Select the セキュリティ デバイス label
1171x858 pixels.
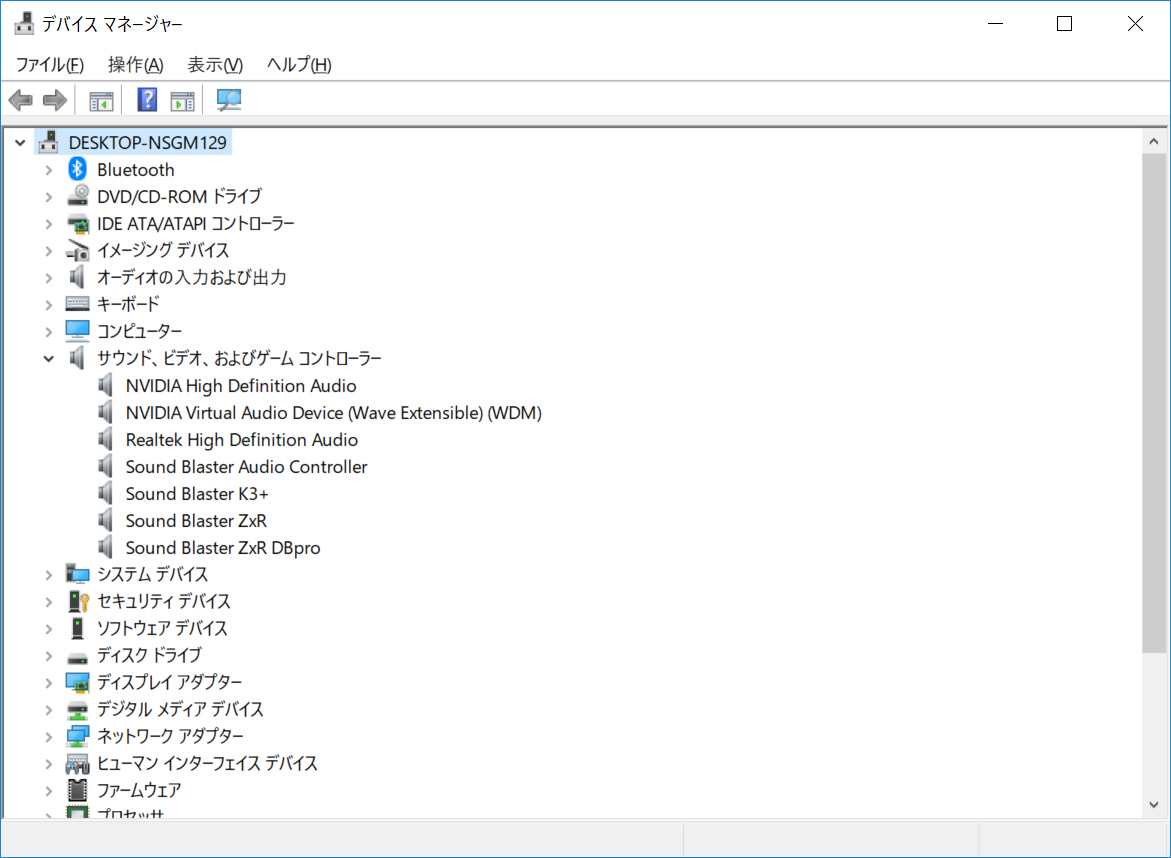pos(164,600)
